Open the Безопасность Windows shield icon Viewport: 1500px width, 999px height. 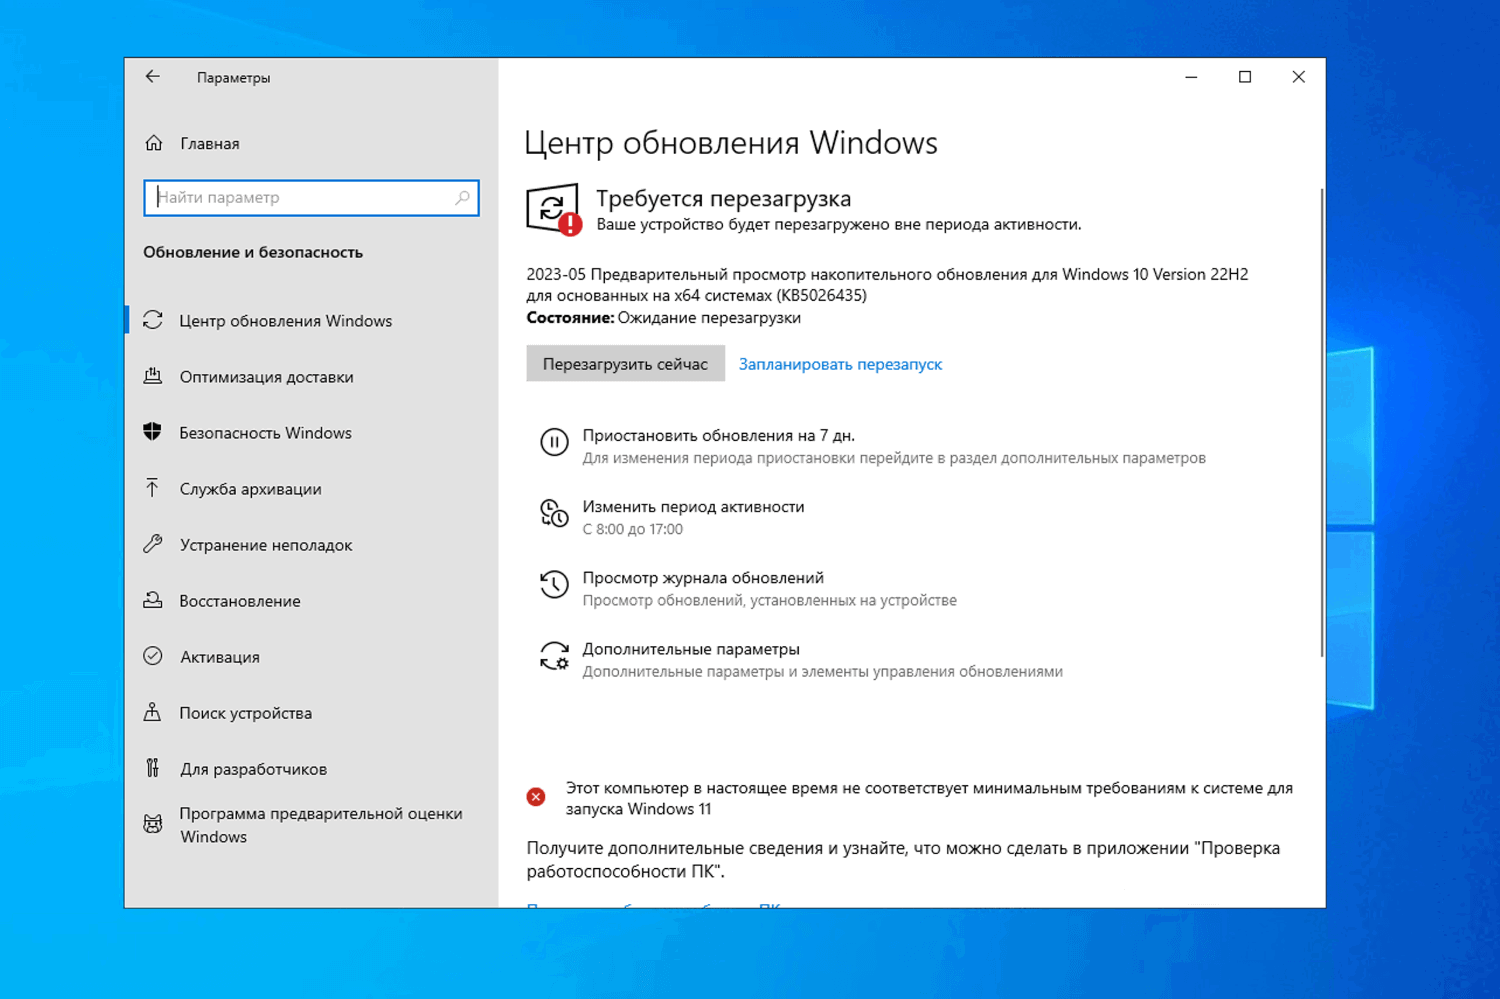(x=153, y=432)
